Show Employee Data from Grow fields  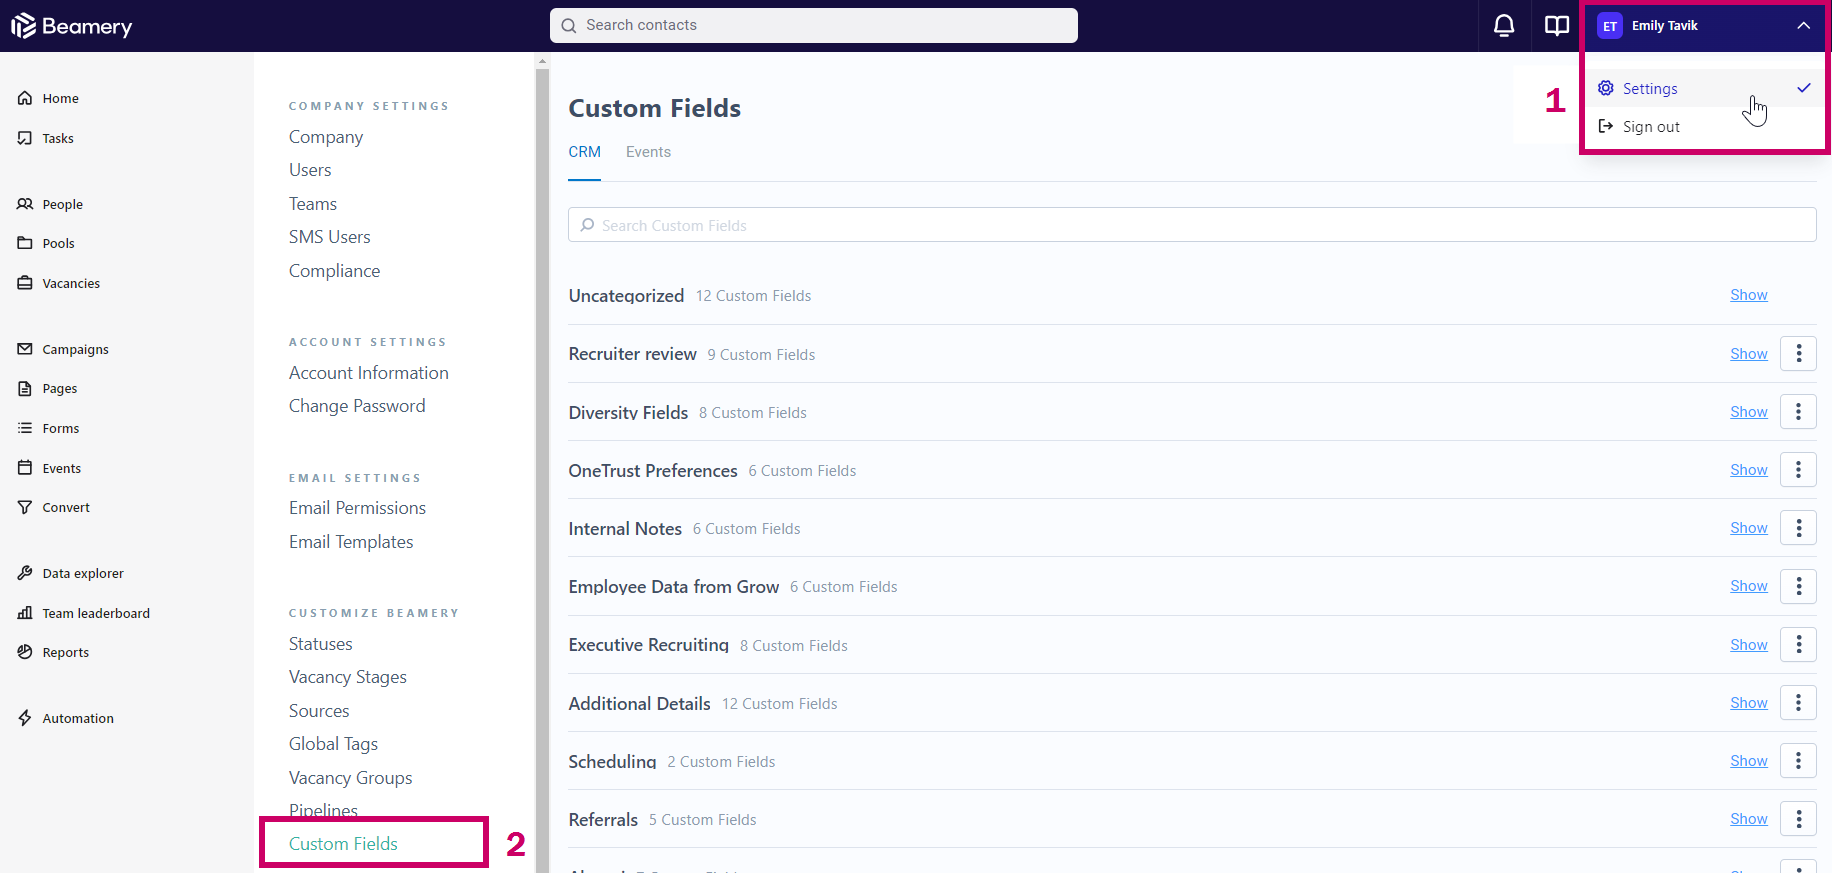pyautogui.click(x=1749, y=586)
